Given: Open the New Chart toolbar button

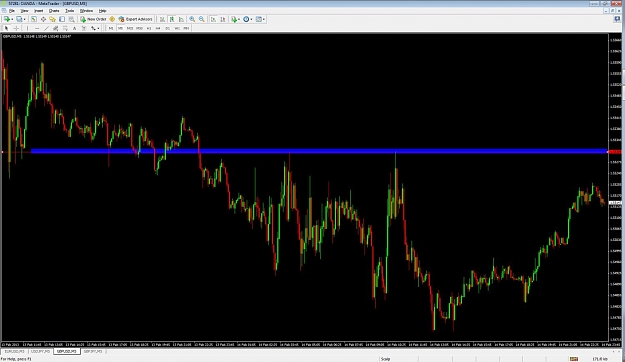Looking at the screenshot, I should (7, 19).
